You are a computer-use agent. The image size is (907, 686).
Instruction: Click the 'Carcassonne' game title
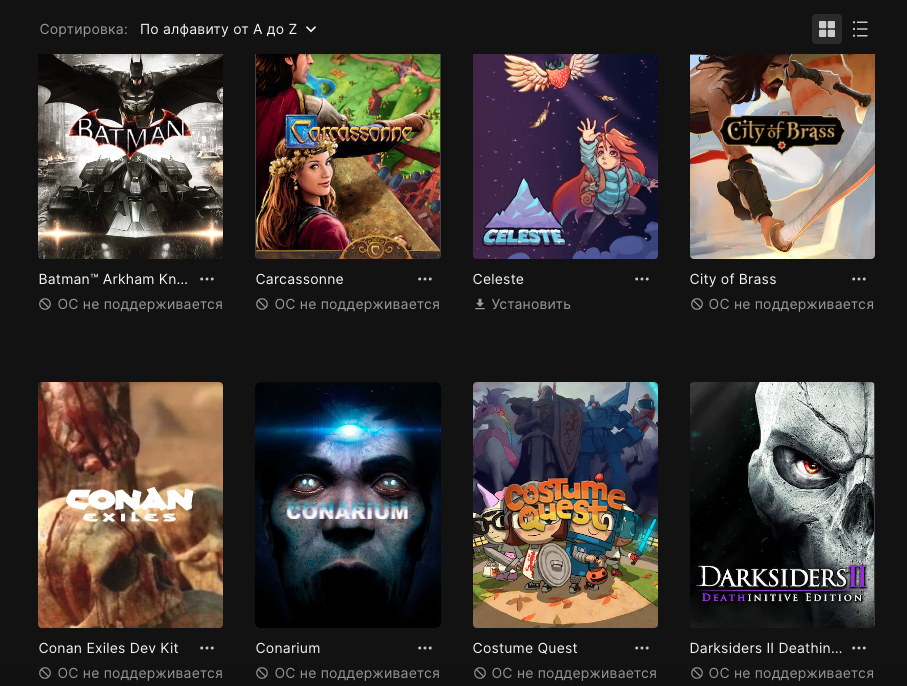tap(300, 279)
